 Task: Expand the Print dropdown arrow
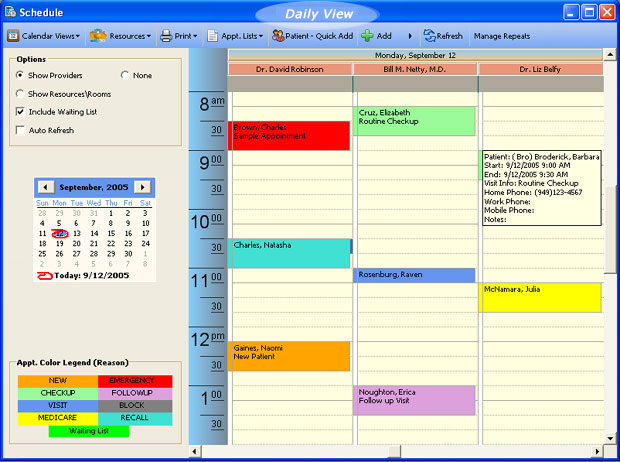(x=195, y=36)
